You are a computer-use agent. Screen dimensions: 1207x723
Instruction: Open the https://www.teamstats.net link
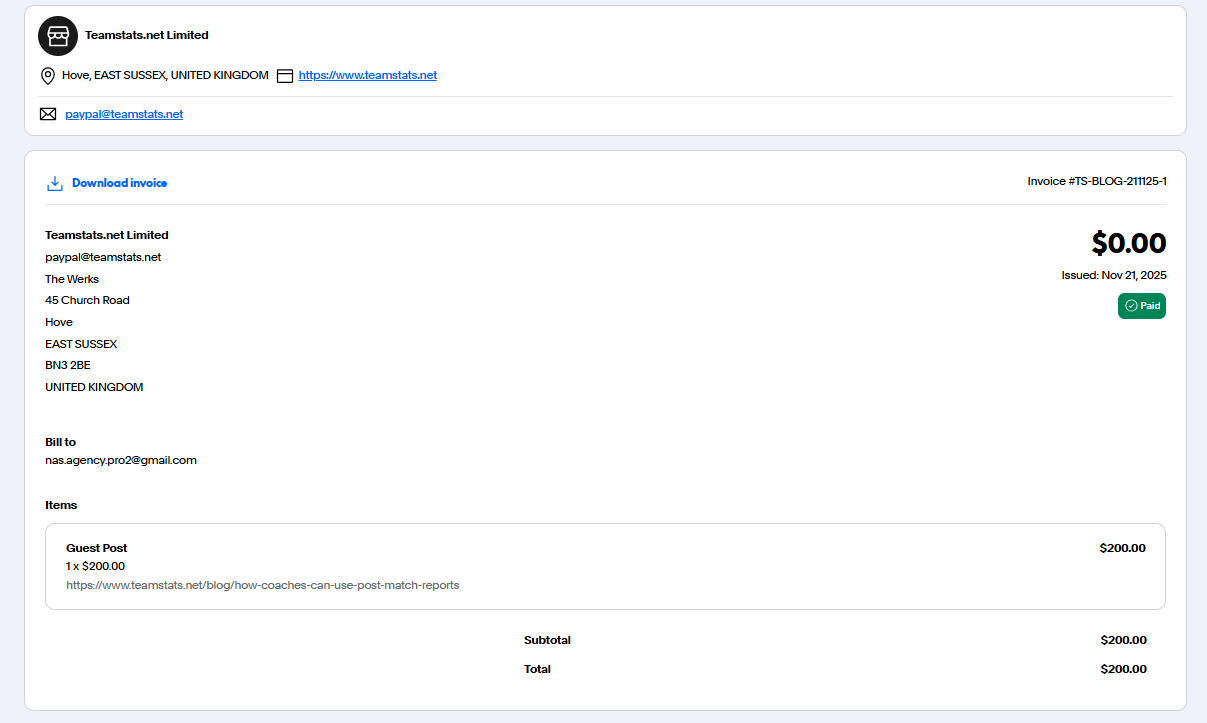(x=367, y=75)
